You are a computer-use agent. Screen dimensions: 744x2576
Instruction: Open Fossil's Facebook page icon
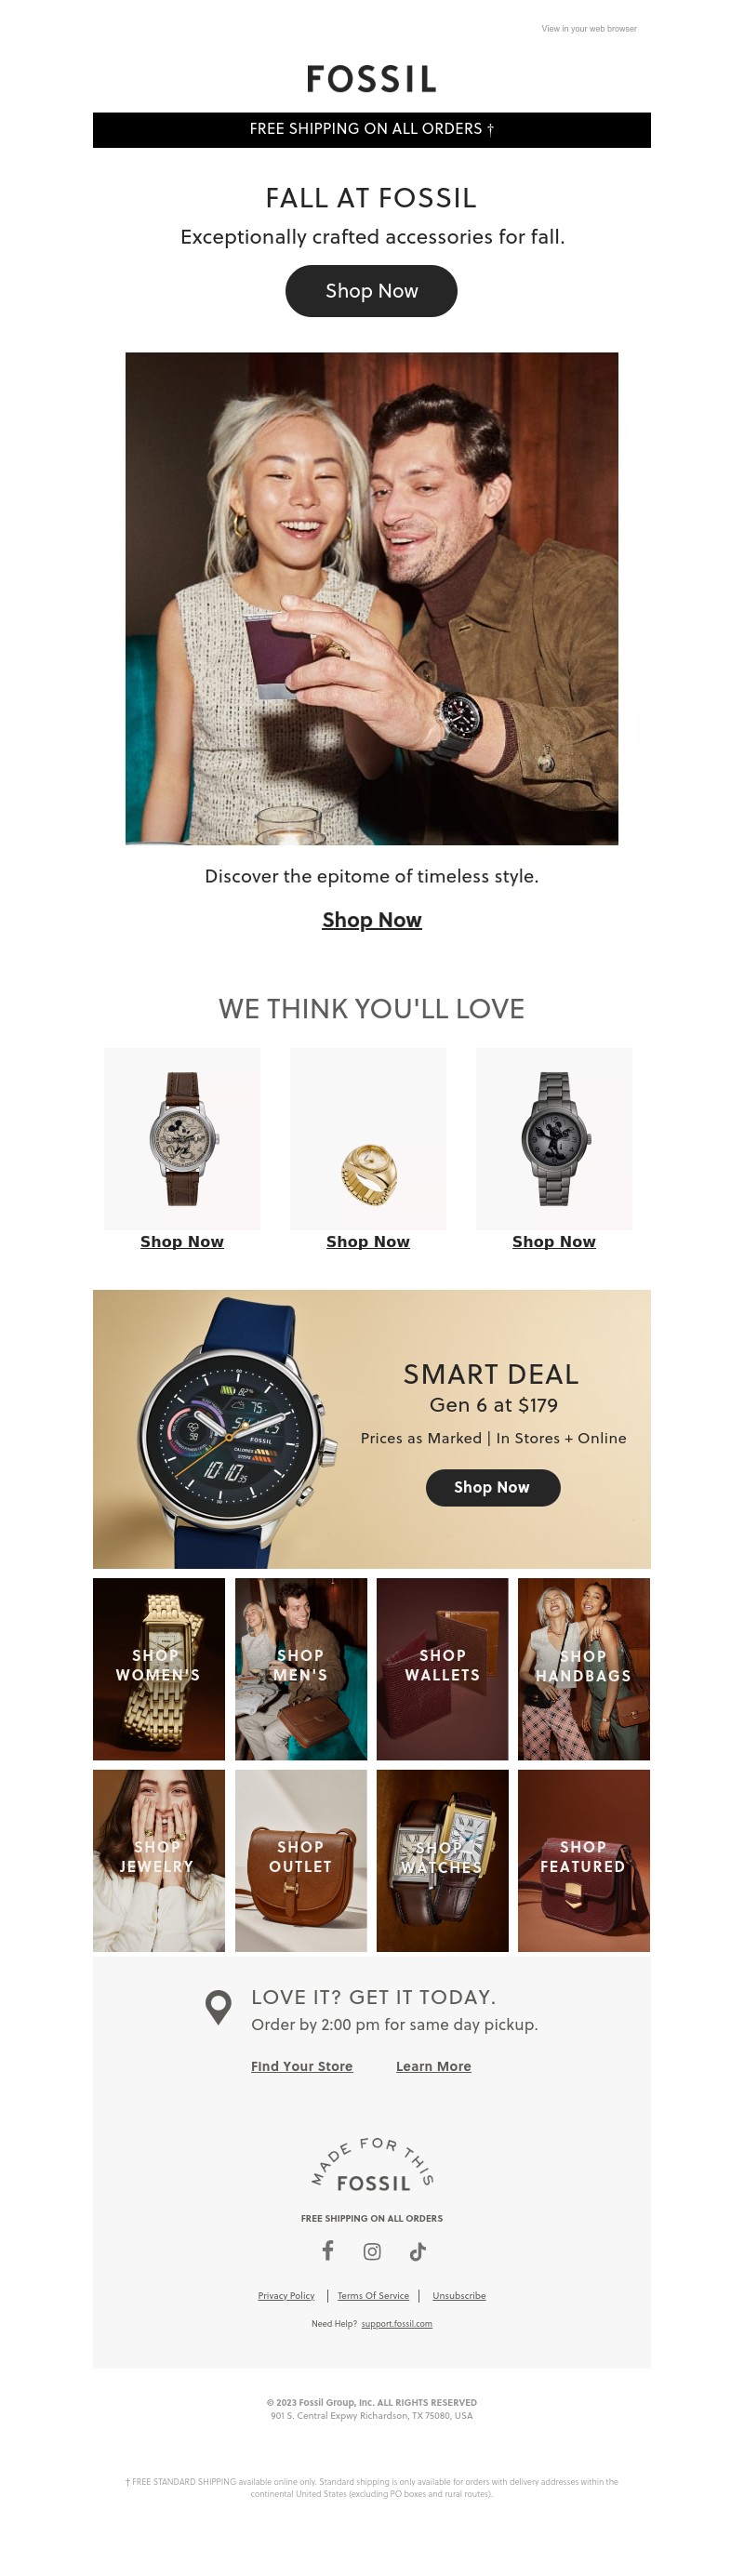click(x=327, y=2250)
